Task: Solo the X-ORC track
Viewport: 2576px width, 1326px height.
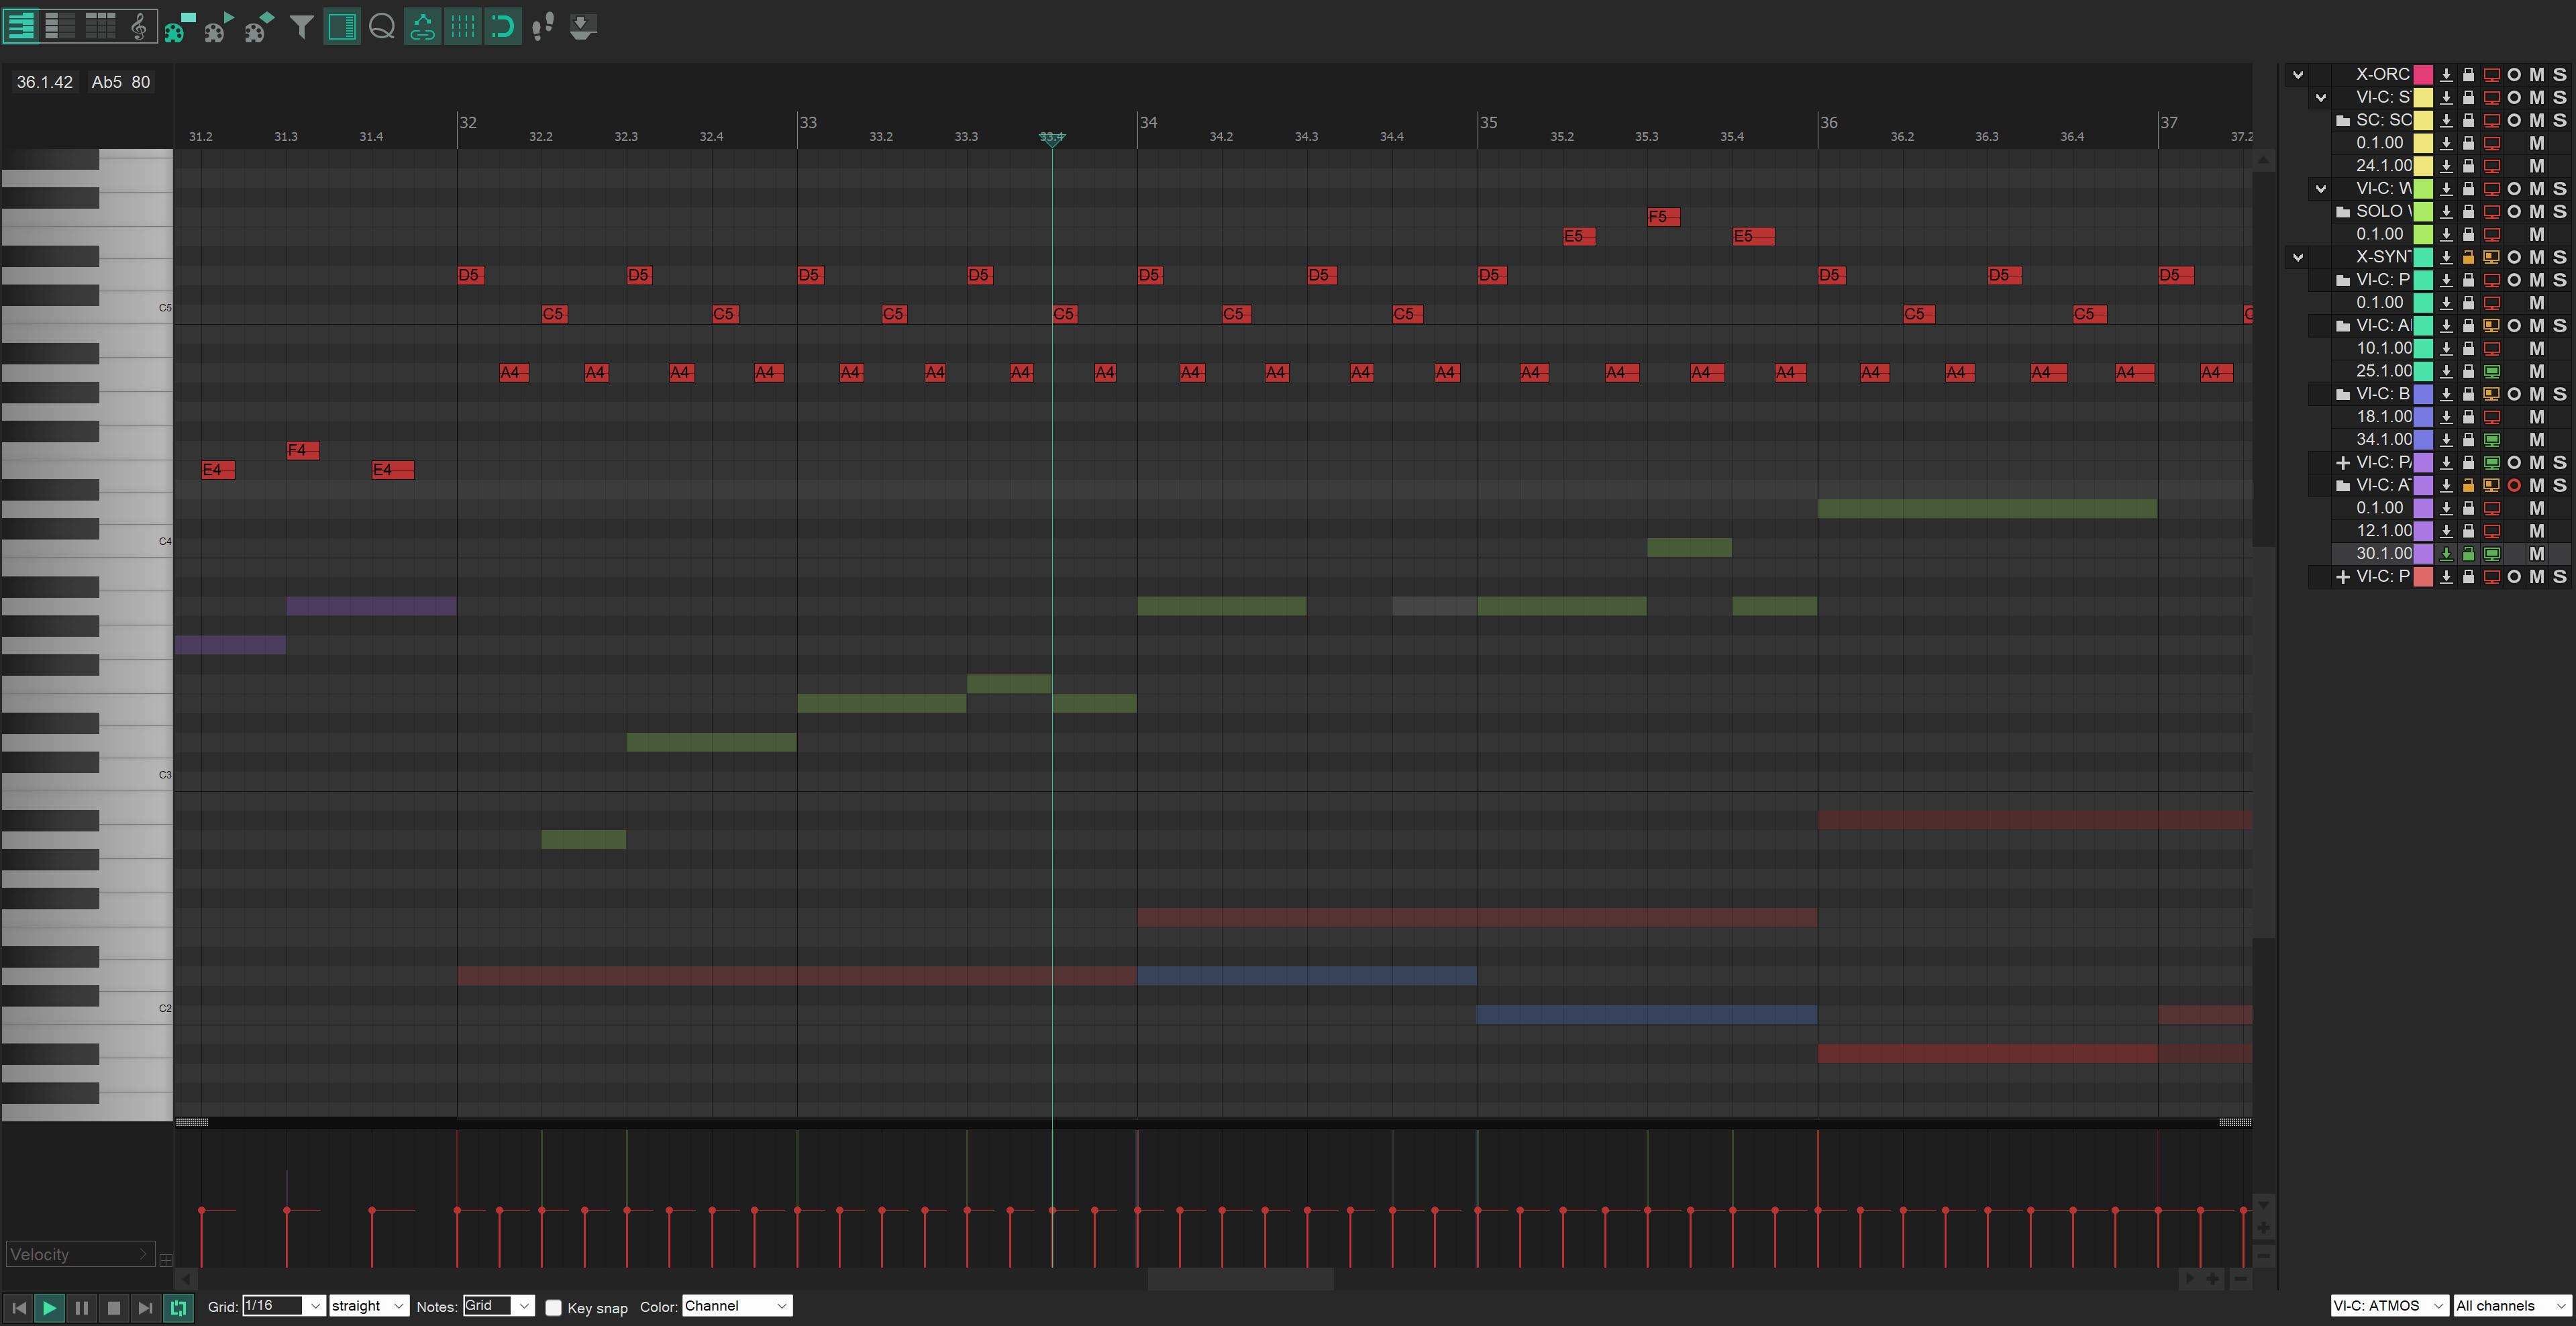Action: pos(2560,75)
